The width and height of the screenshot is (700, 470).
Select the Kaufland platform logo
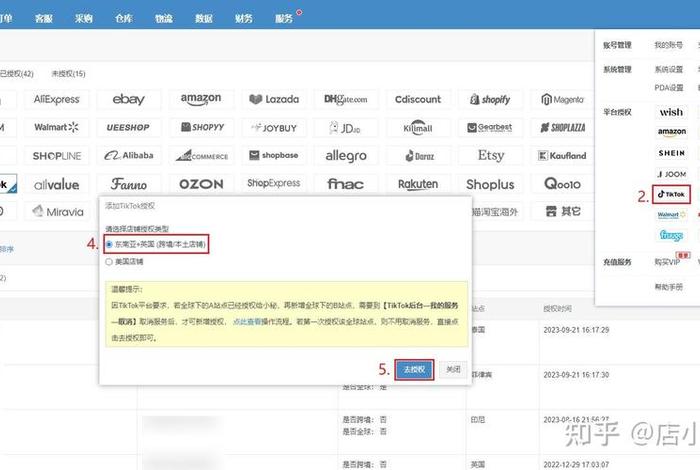tap(562, 156)
